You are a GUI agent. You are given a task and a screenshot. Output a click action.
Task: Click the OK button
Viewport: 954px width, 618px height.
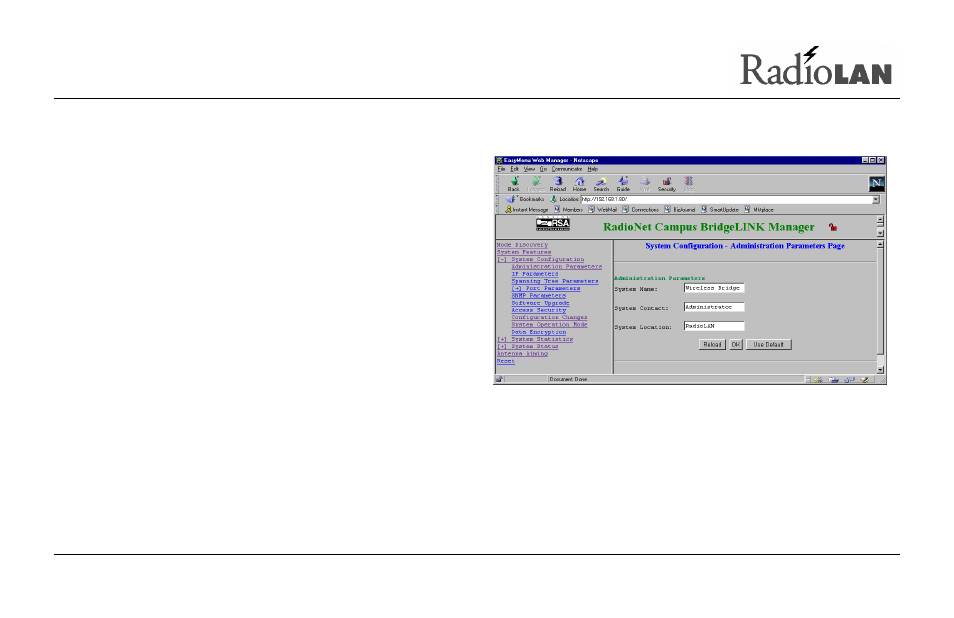[736, 344]
